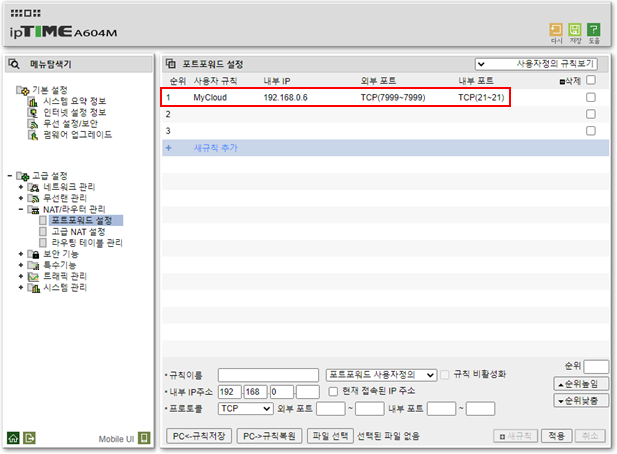This screenshot has width=617, height=454.
Task: Collapse the NAT/라우터 관리 tree node
Action: coord(21,209)
